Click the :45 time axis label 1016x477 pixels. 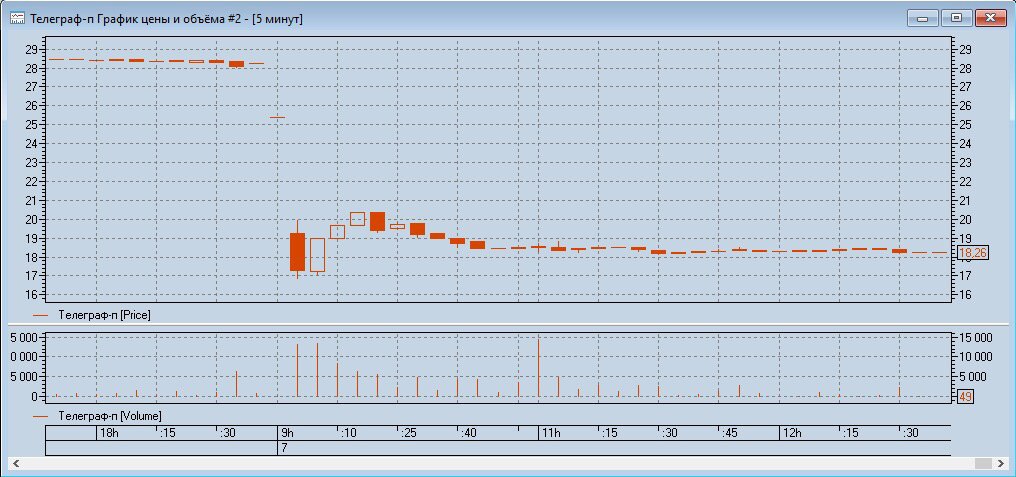tap(729, 433)
